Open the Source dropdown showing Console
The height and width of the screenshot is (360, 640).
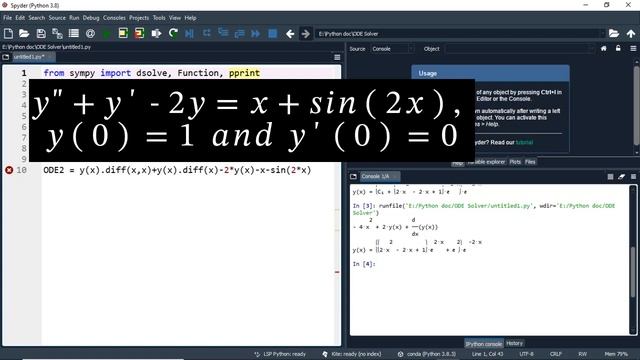393,49
